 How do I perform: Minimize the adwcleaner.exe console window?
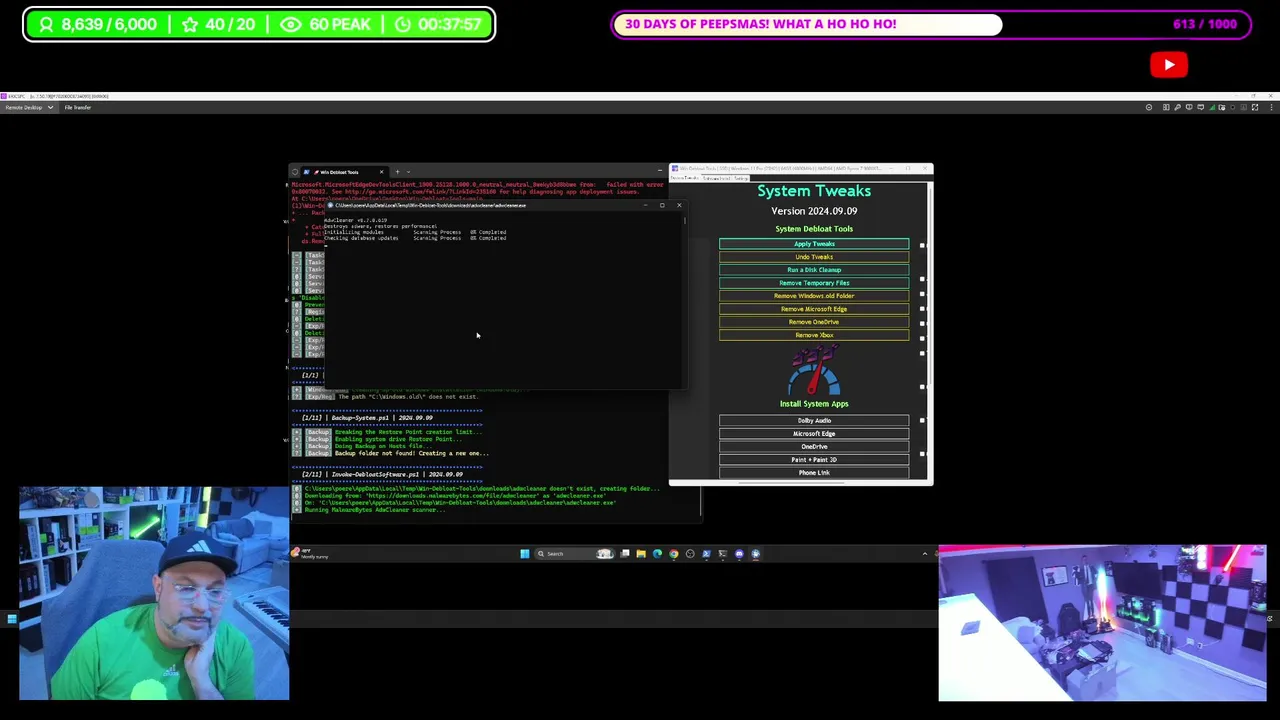click(645, 205)
